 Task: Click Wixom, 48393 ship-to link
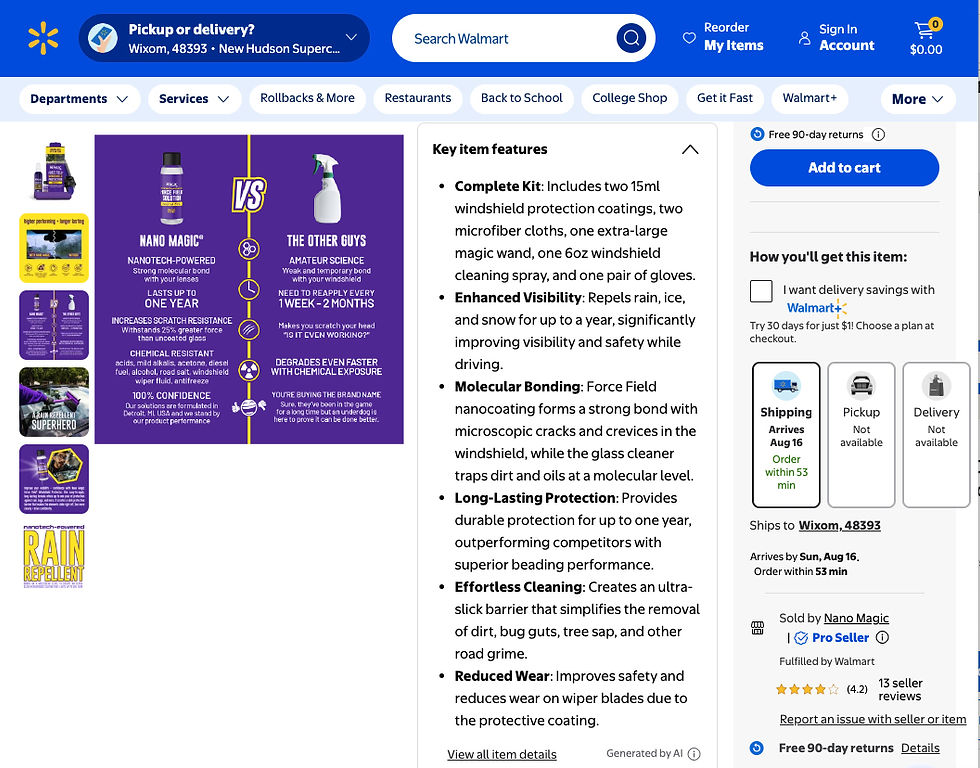pos(839,526)
